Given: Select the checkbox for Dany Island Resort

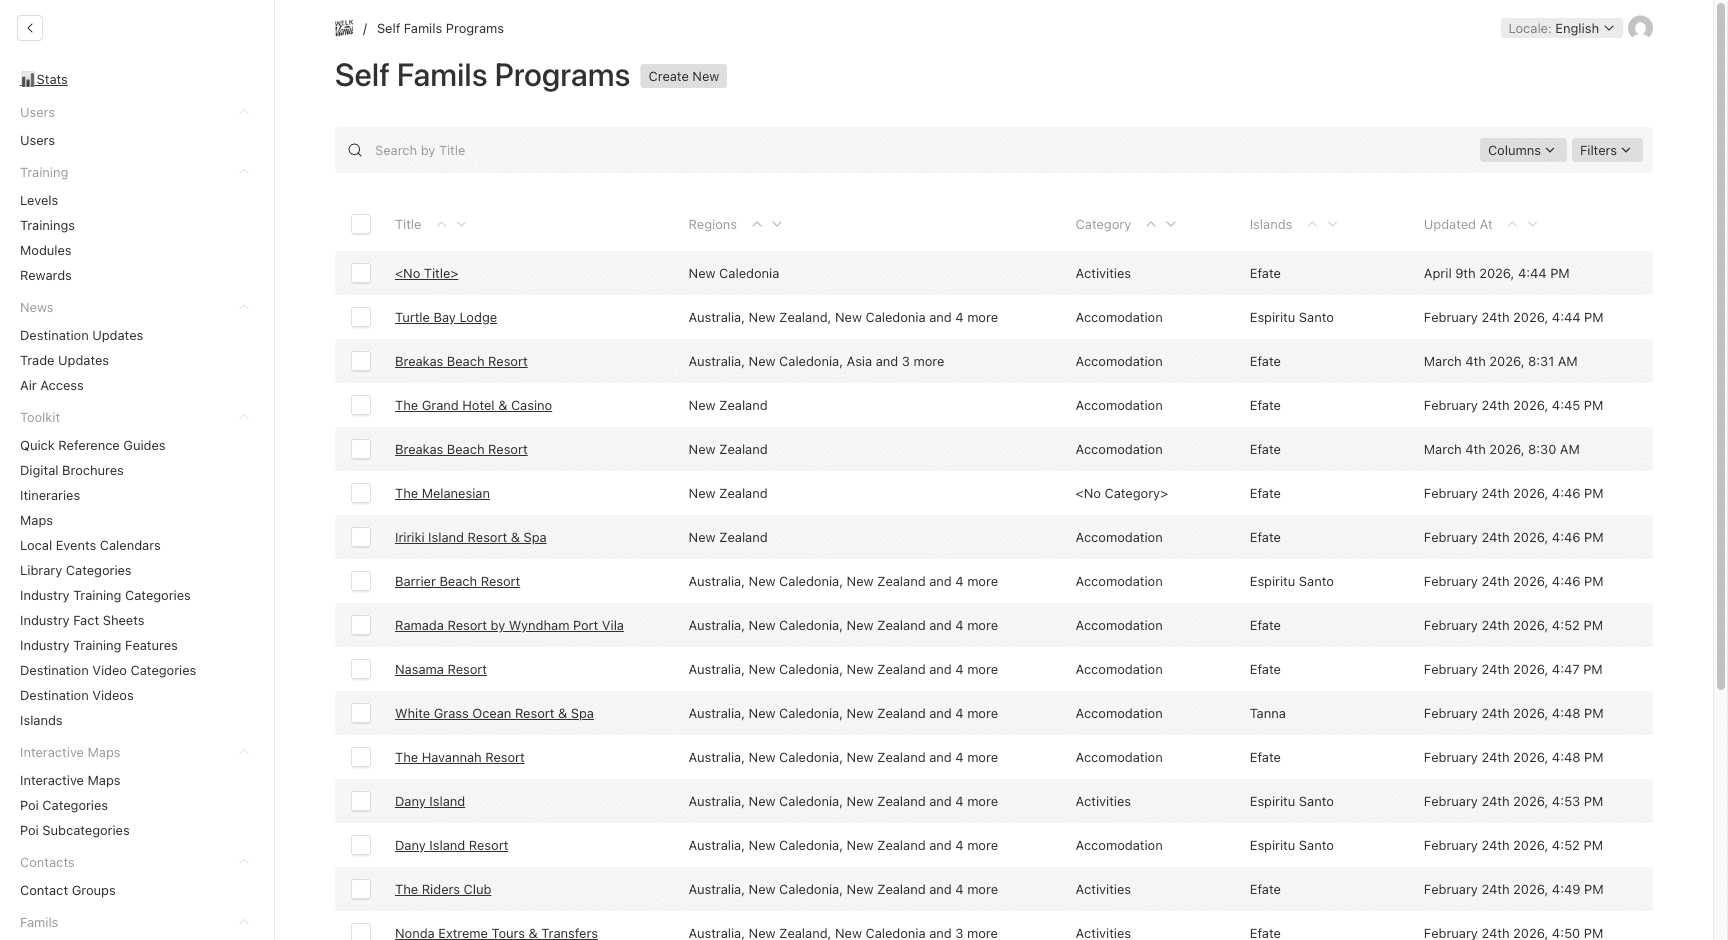Looking at the screenshot, I should pos(361,845).
